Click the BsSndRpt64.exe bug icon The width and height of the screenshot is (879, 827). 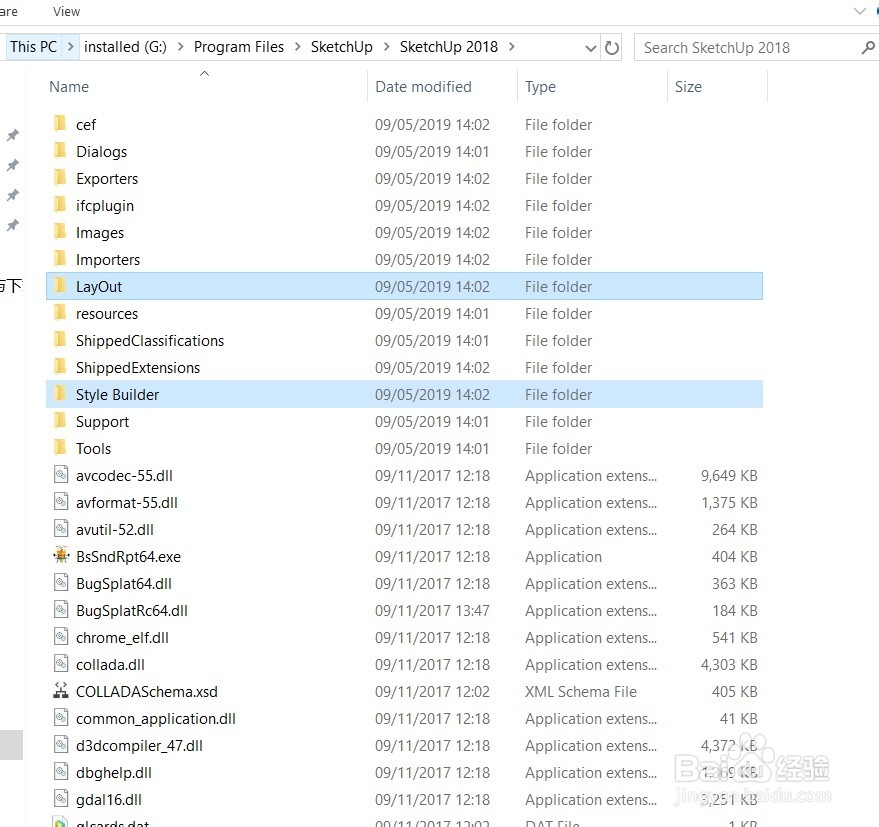click(x=61, y=555)
